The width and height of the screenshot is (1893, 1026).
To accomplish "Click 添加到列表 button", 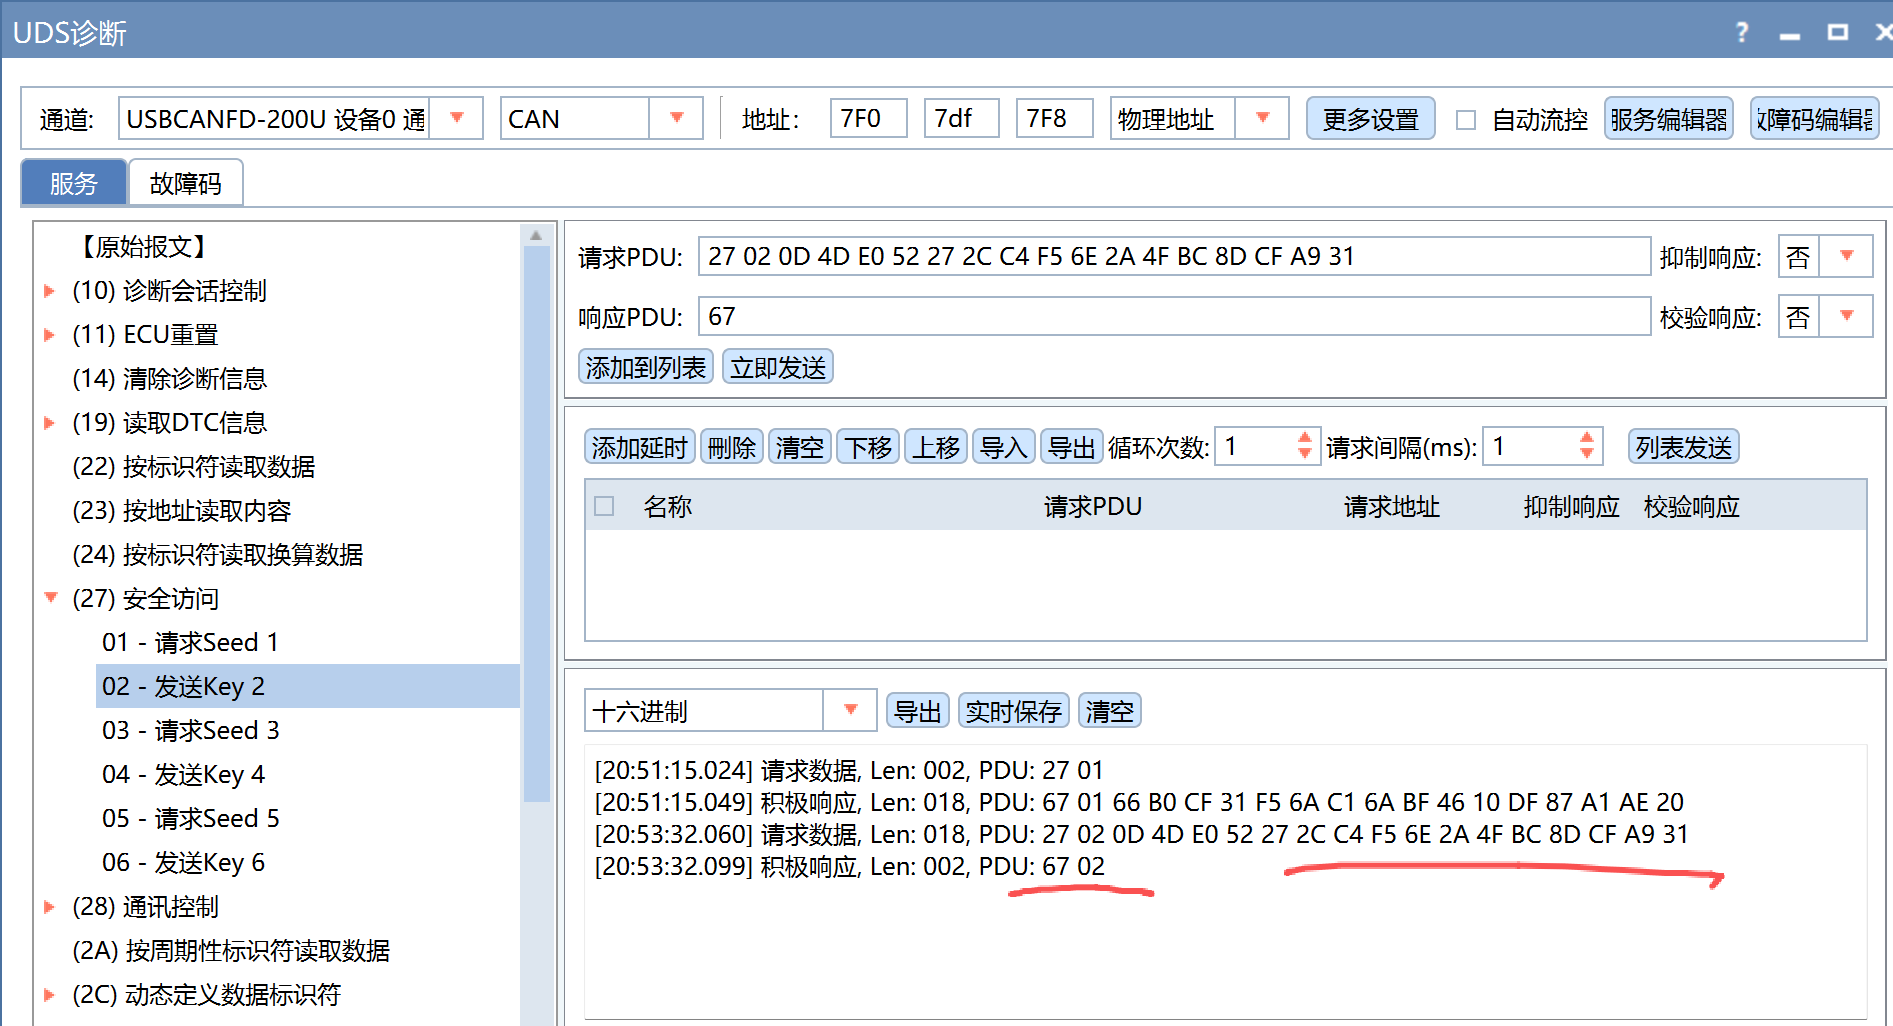I will coord(646,367).
